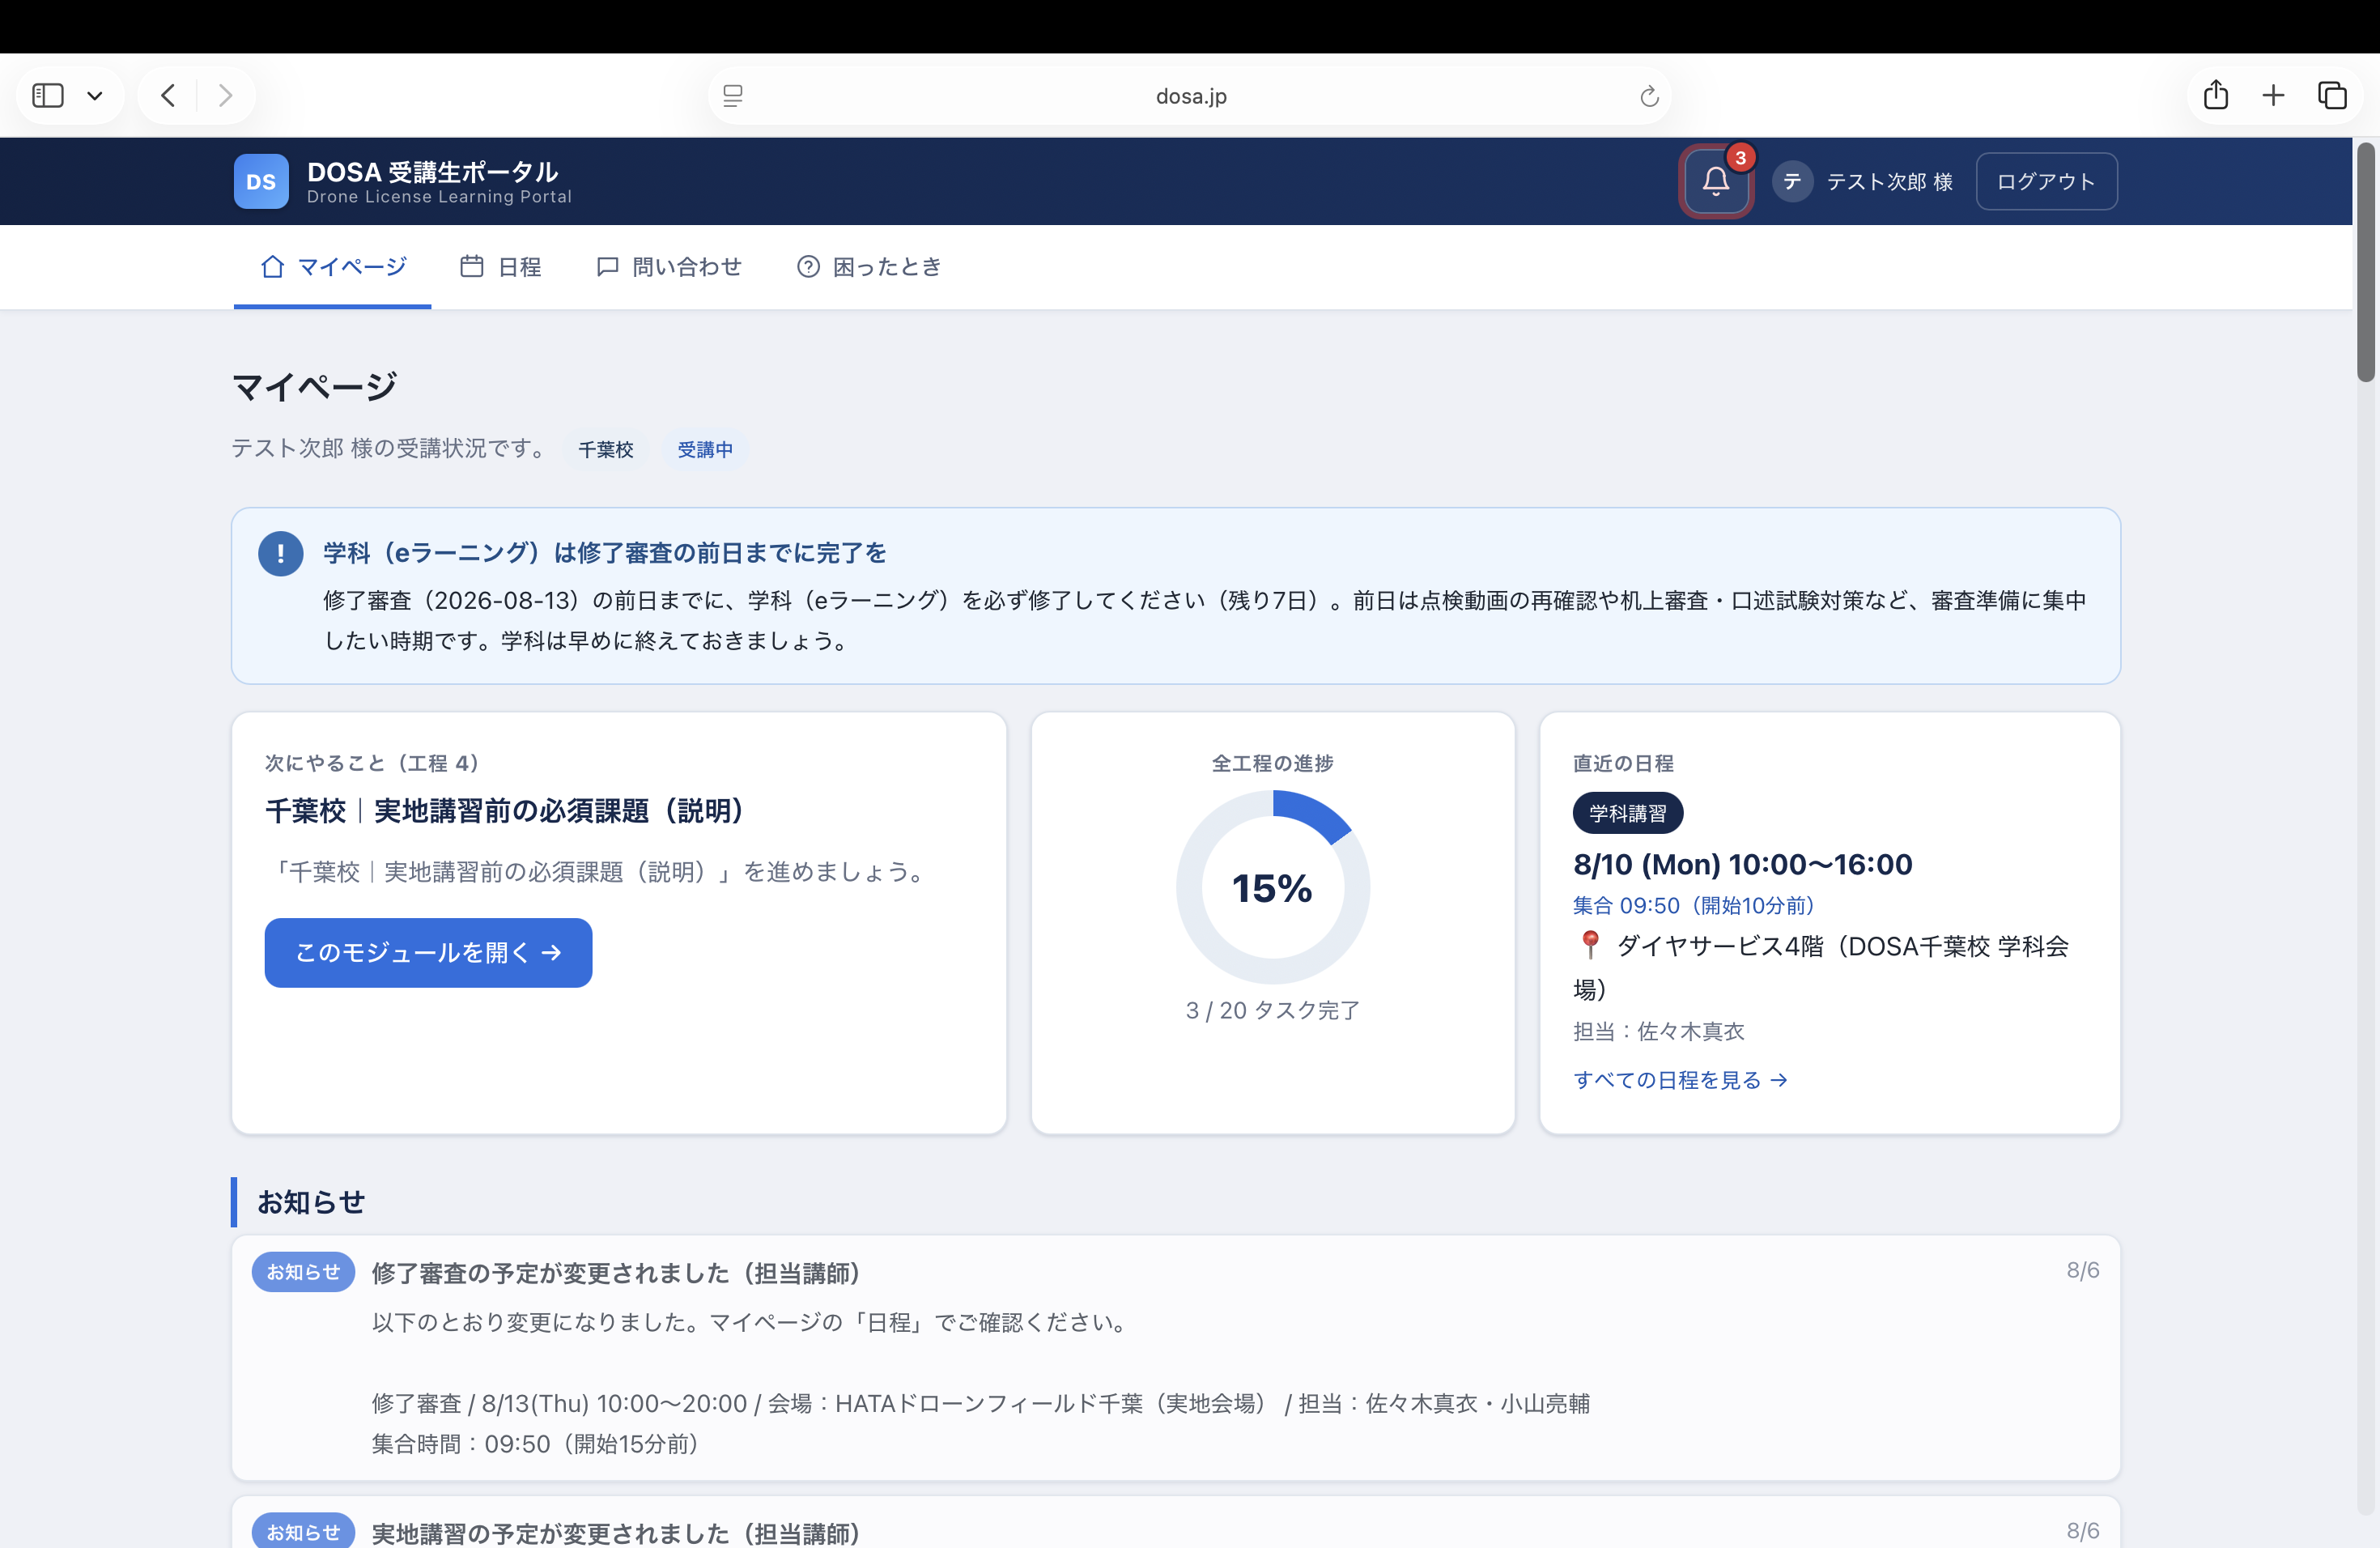Screen dimensions: 2380x1548
Task: Go forward with browser forward arrow
Action: coord(225,95)
